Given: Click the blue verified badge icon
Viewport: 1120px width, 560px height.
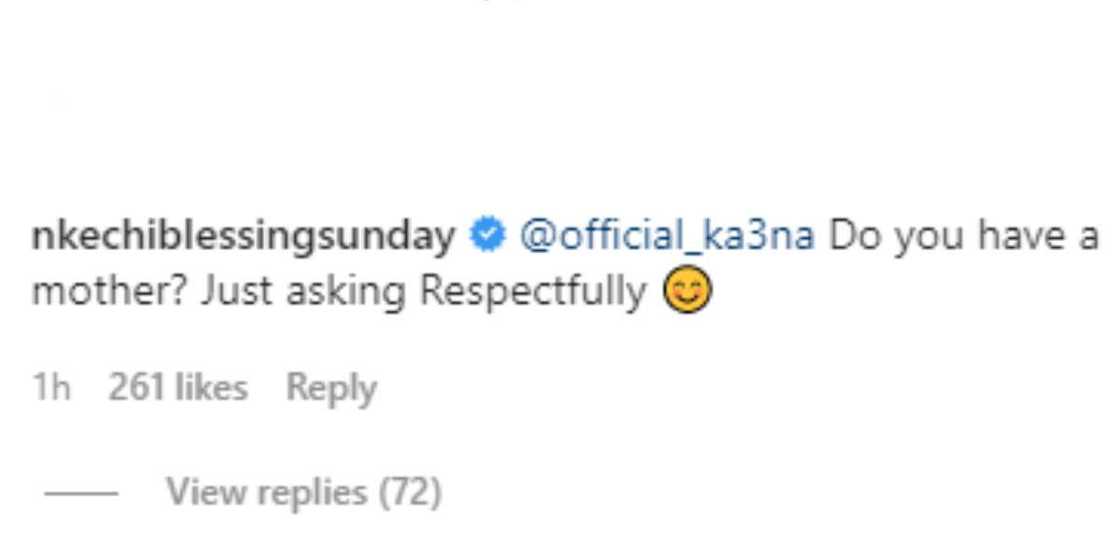Looking at the screenshot, I should pyautogui.click(x=488, y=237).
